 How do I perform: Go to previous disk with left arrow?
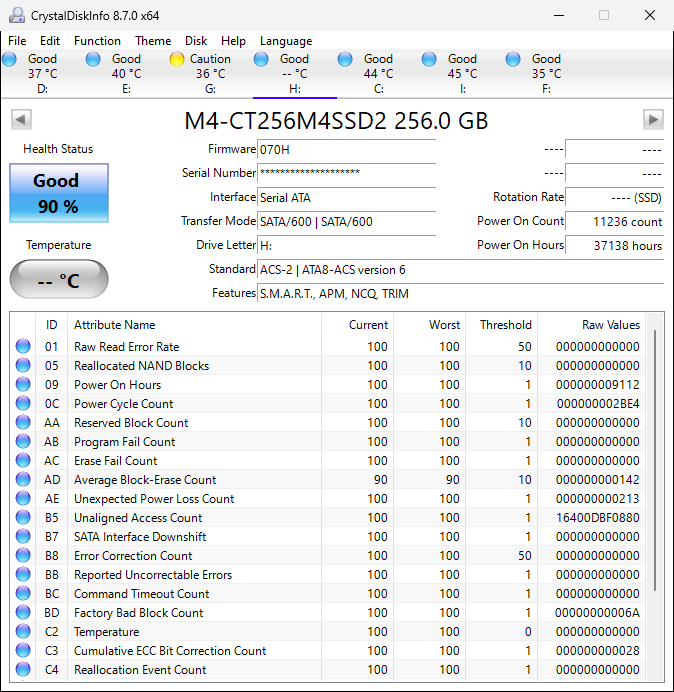pyautogui.click(x=21, y=120)
